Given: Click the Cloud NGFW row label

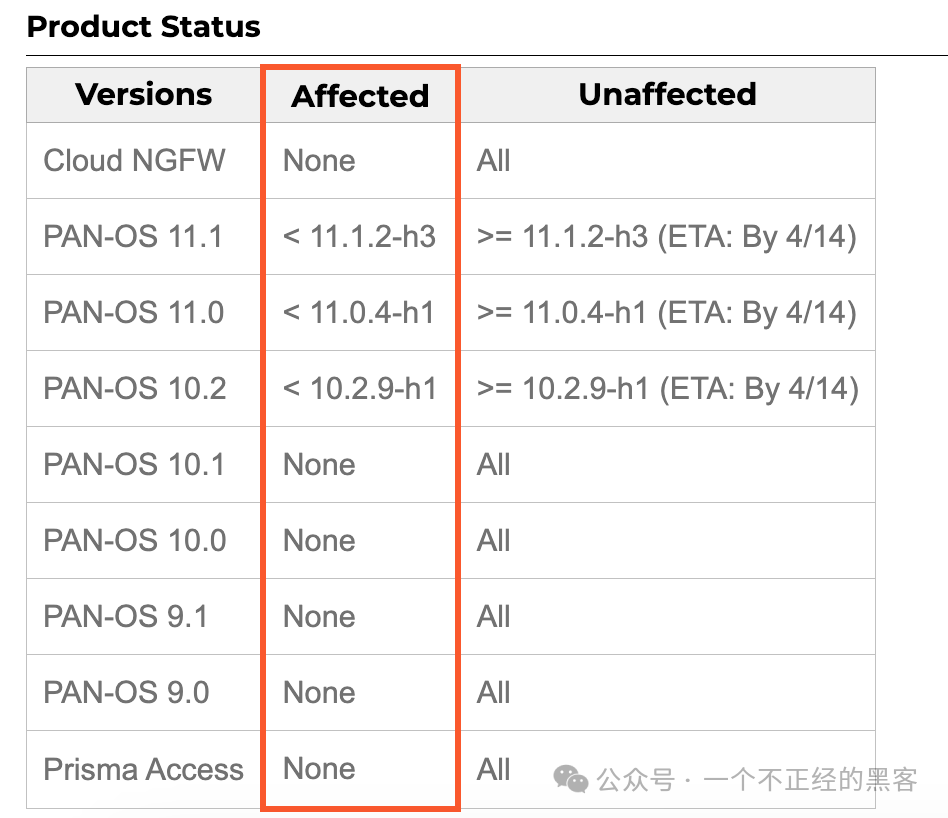Looking at the screenshot, I should (134, 161).
